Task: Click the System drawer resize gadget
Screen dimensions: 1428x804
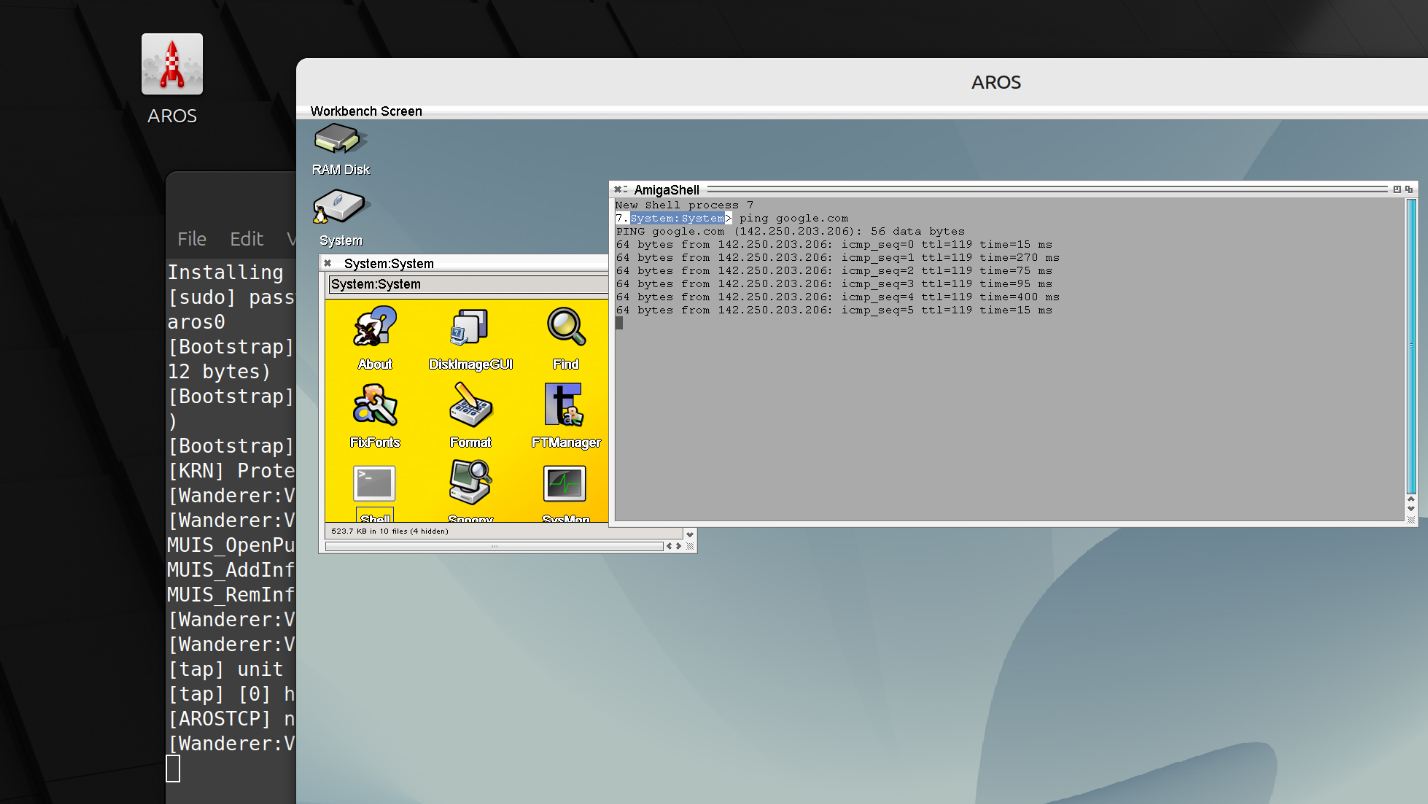Action: pyautogui.click(x=690, y=546)
